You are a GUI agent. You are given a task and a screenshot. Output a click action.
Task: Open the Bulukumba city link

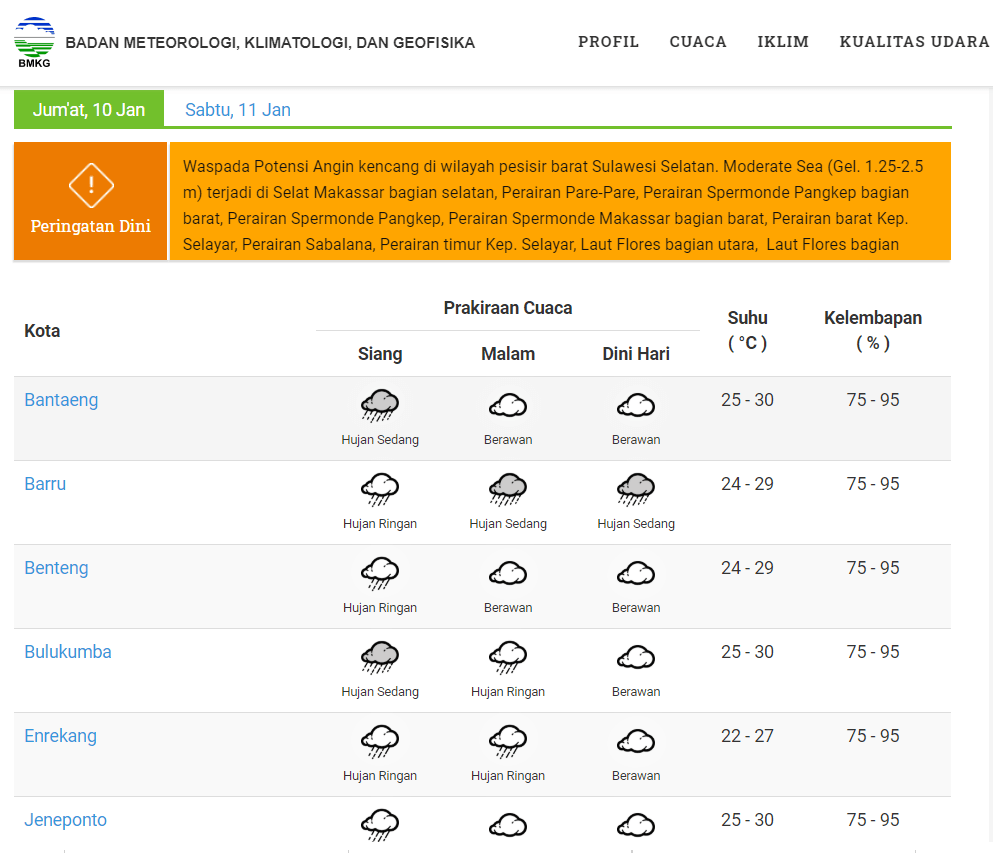[68, 652]
